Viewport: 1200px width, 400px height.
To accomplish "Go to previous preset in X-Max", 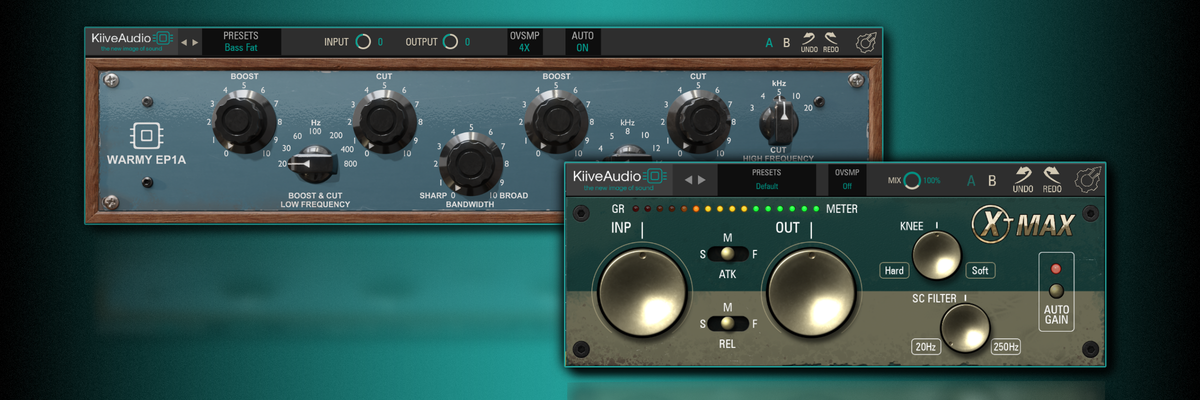I will pyautogui.click(x=688, y=180).
